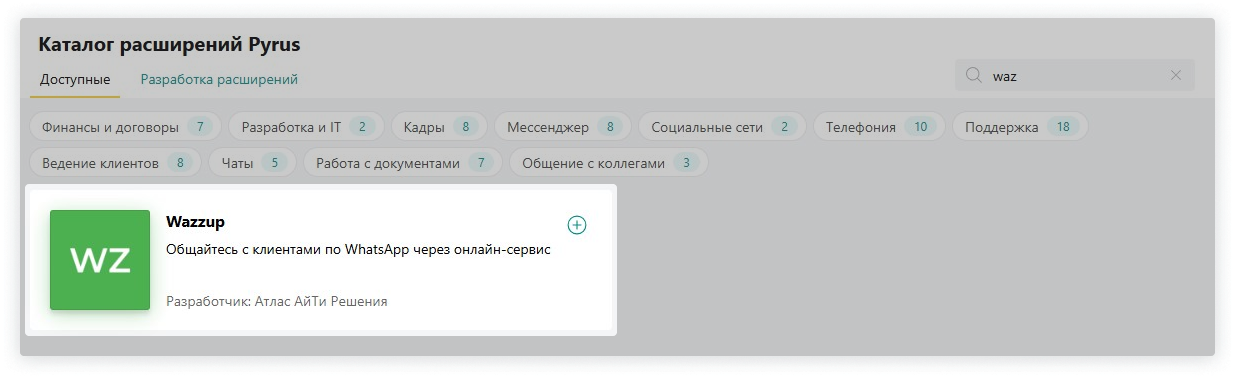Screen dimensions: 1235x378
Task: Clear the search field with the X icon
Action: (x=1176, y=75)
